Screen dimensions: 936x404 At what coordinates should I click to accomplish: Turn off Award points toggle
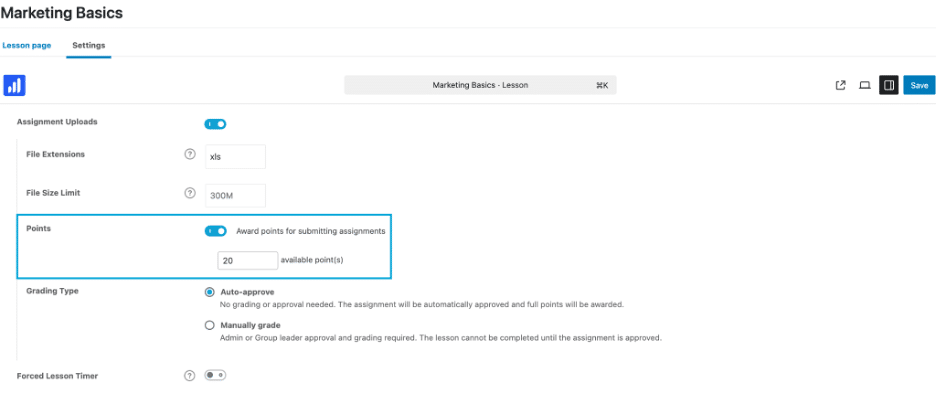click(215, 231)
